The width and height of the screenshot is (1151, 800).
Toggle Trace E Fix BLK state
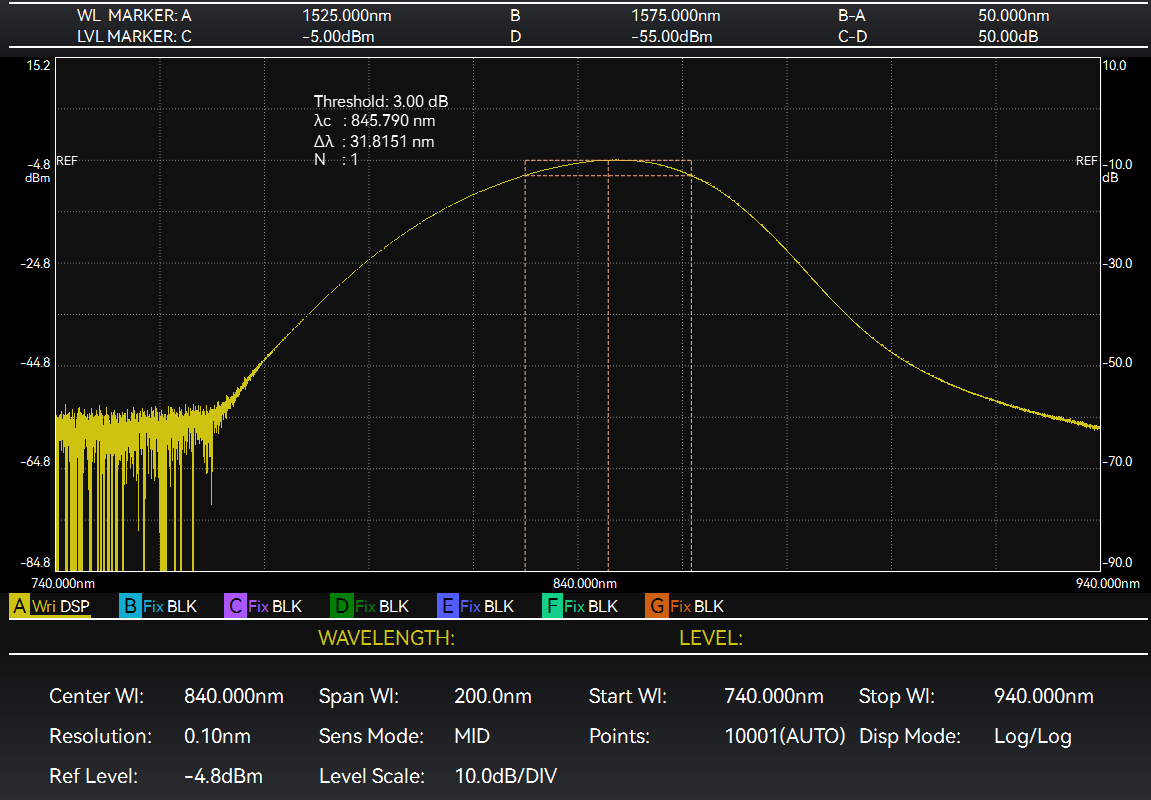coord(487,606)
